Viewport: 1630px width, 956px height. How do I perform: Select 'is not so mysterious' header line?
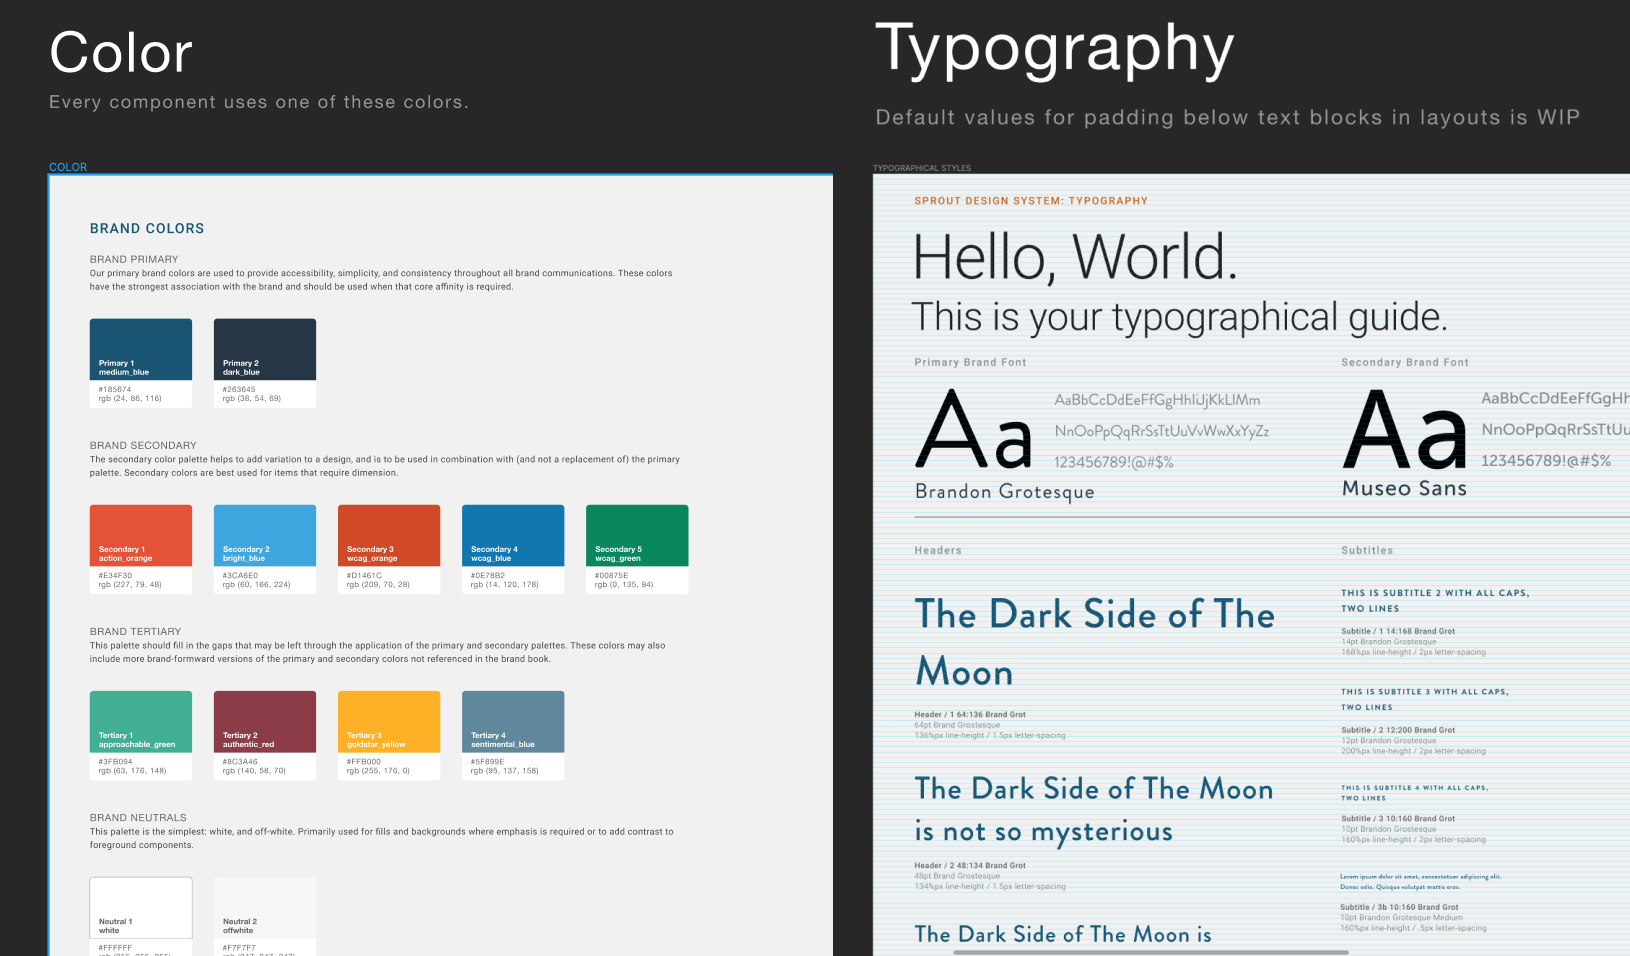(1044, 832)
